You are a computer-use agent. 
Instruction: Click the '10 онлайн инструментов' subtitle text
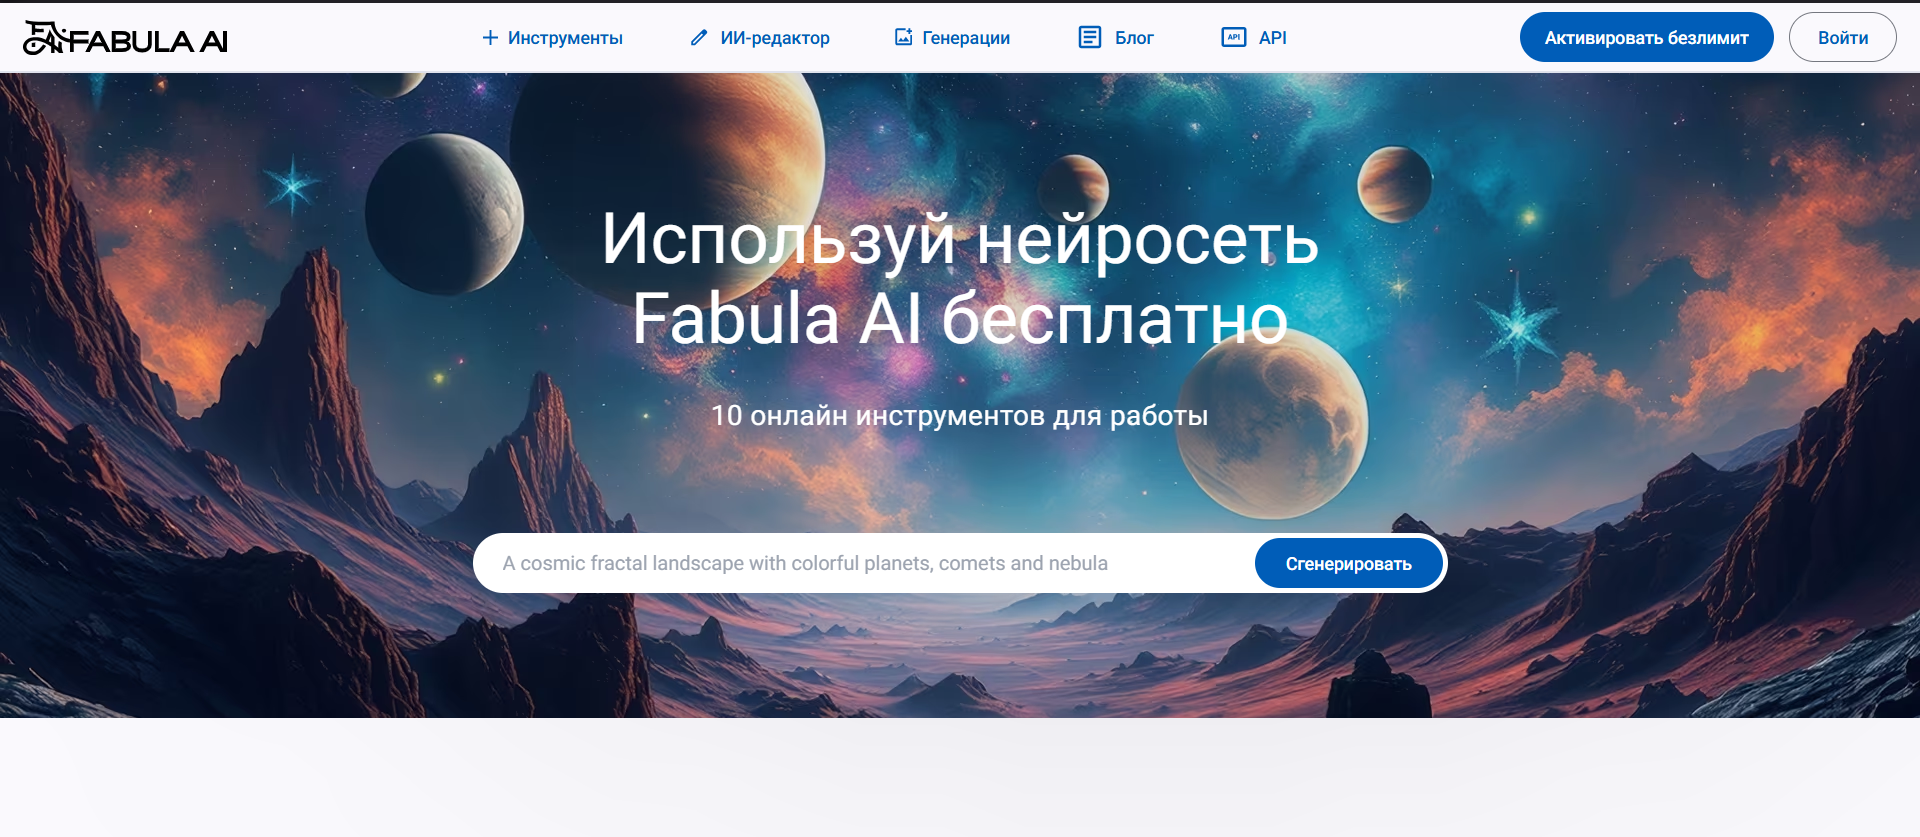pos(959,415)
